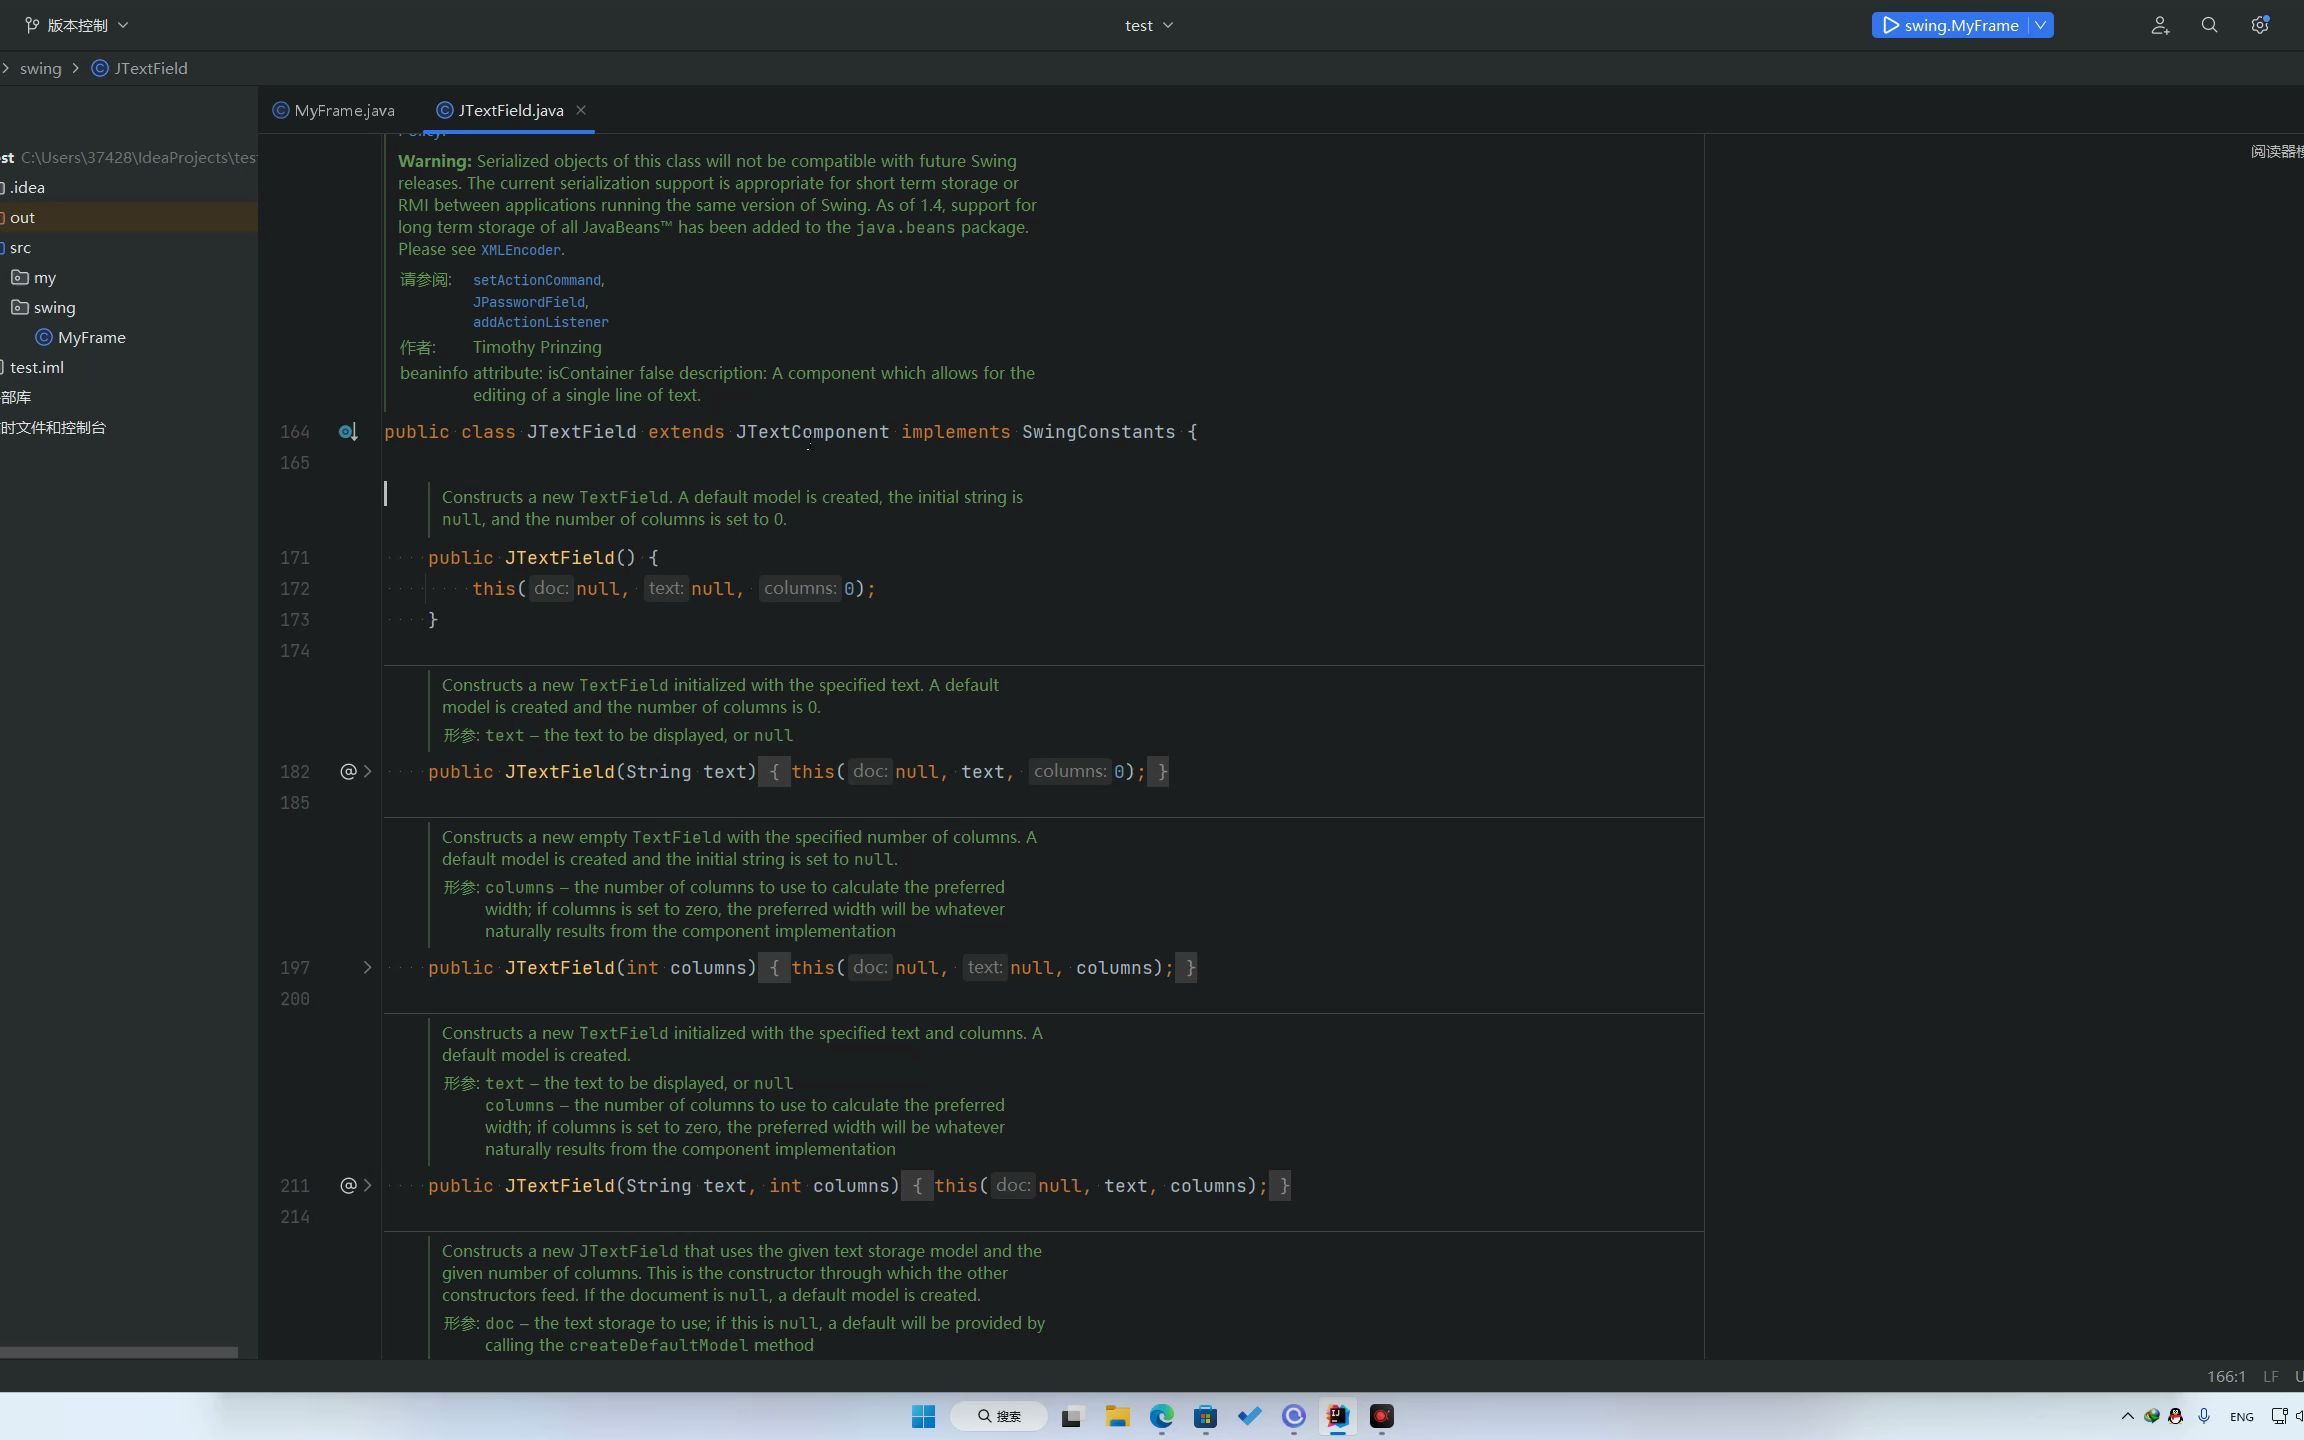Expand folded code chevron at line 182
The image size is (2304, 1440).
click(x=367, y=771)
